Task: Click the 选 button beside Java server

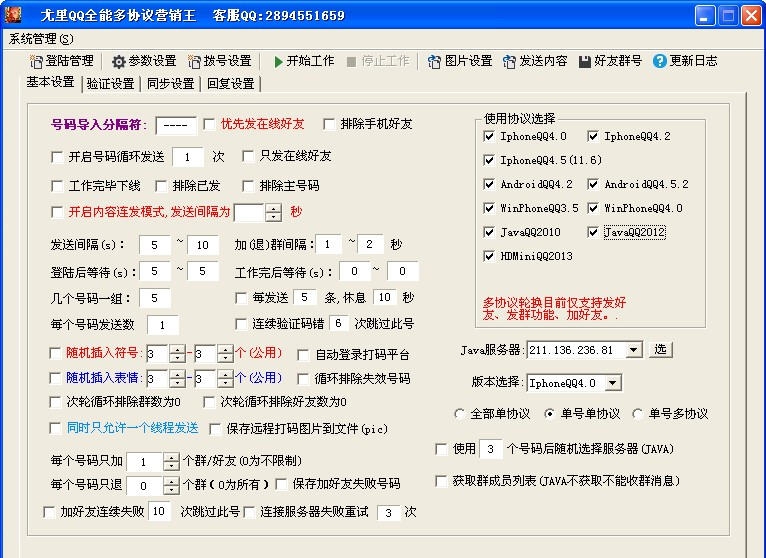Action: 660,349
